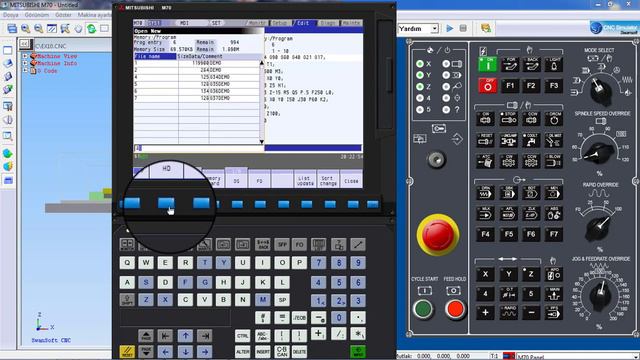Open the Göster menu

click(x=63, y=15)
